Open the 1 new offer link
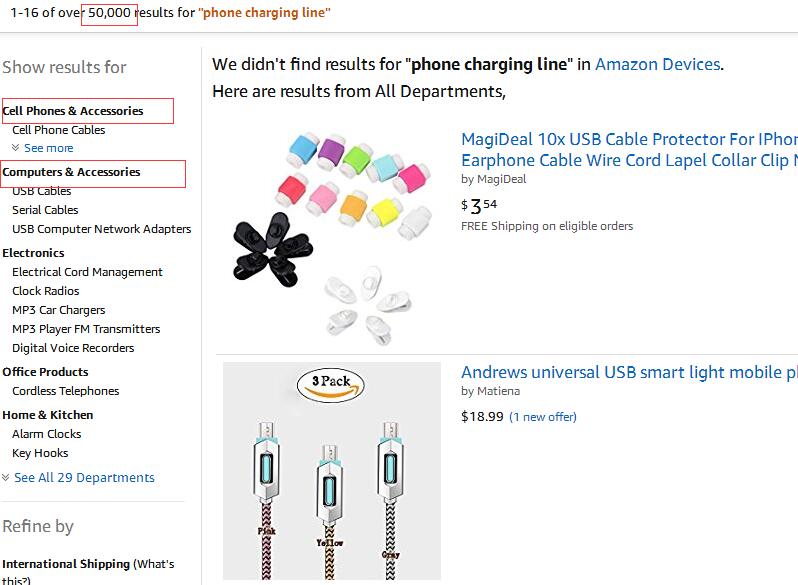798x585 pixels. coord(543,417)
